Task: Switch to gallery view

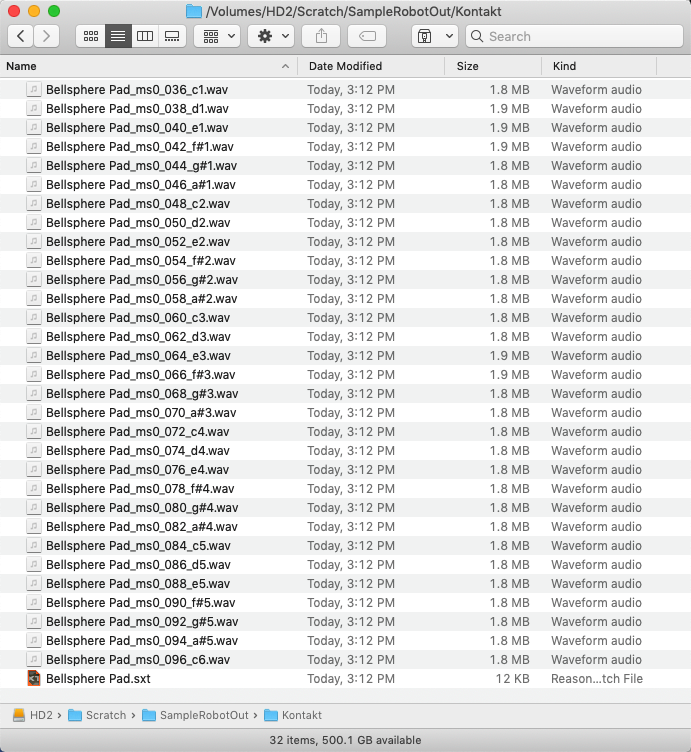Action: tap(172, 36)
